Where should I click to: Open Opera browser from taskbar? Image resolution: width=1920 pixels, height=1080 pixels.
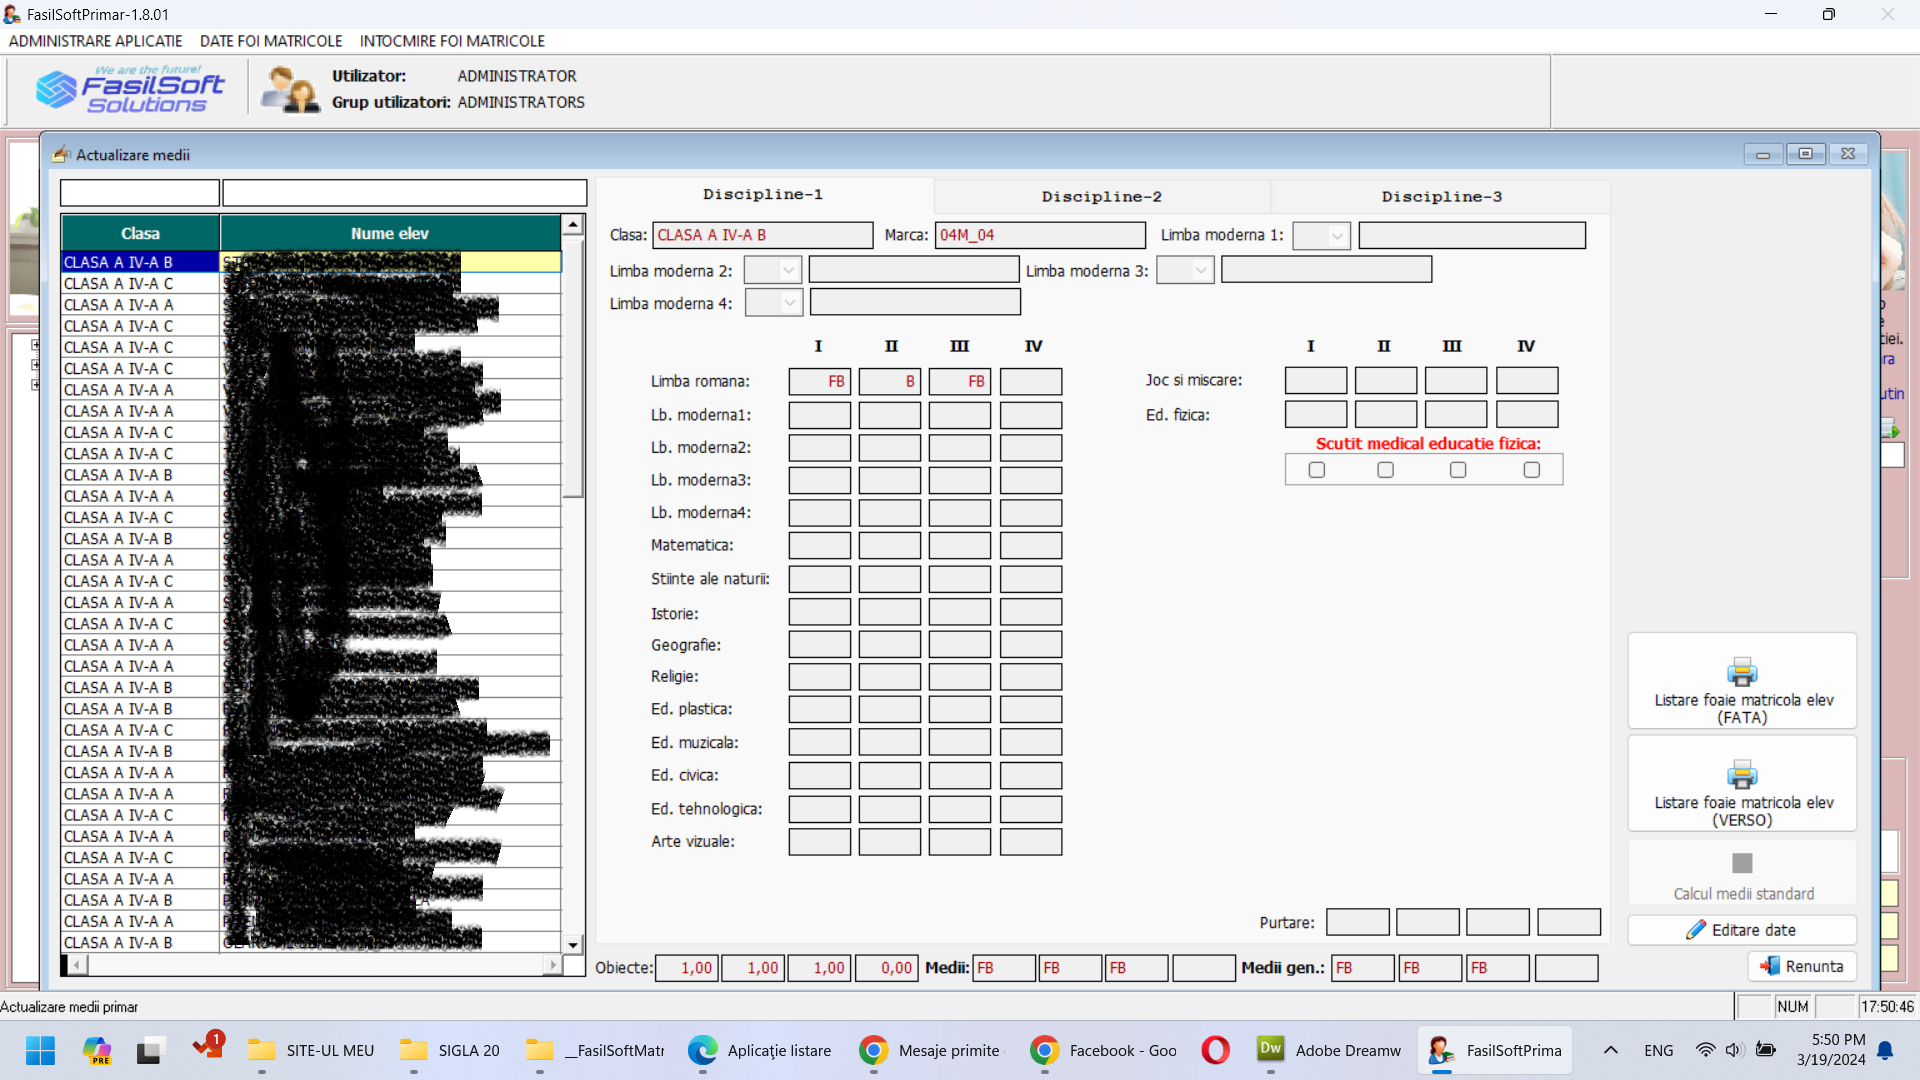point(1215,1050)
